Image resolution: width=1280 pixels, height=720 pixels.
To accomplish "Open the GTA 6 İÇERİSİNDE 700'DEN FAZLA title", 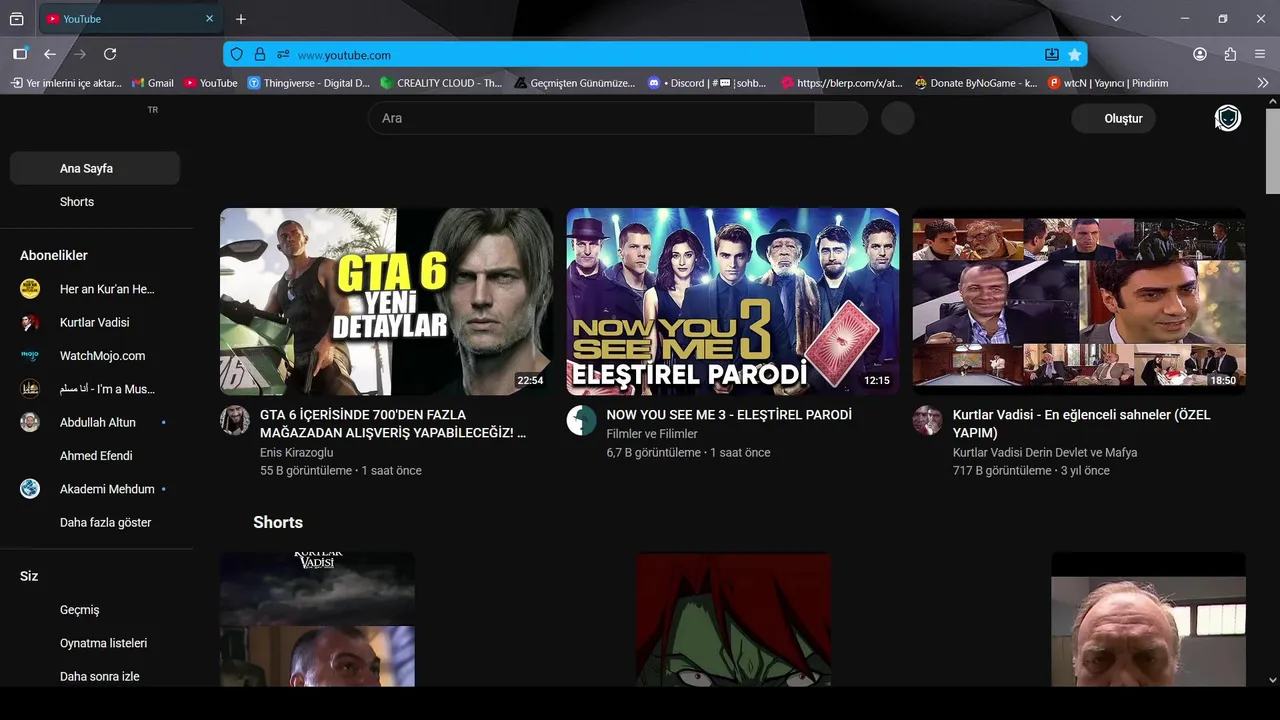I will pos(393,423).
